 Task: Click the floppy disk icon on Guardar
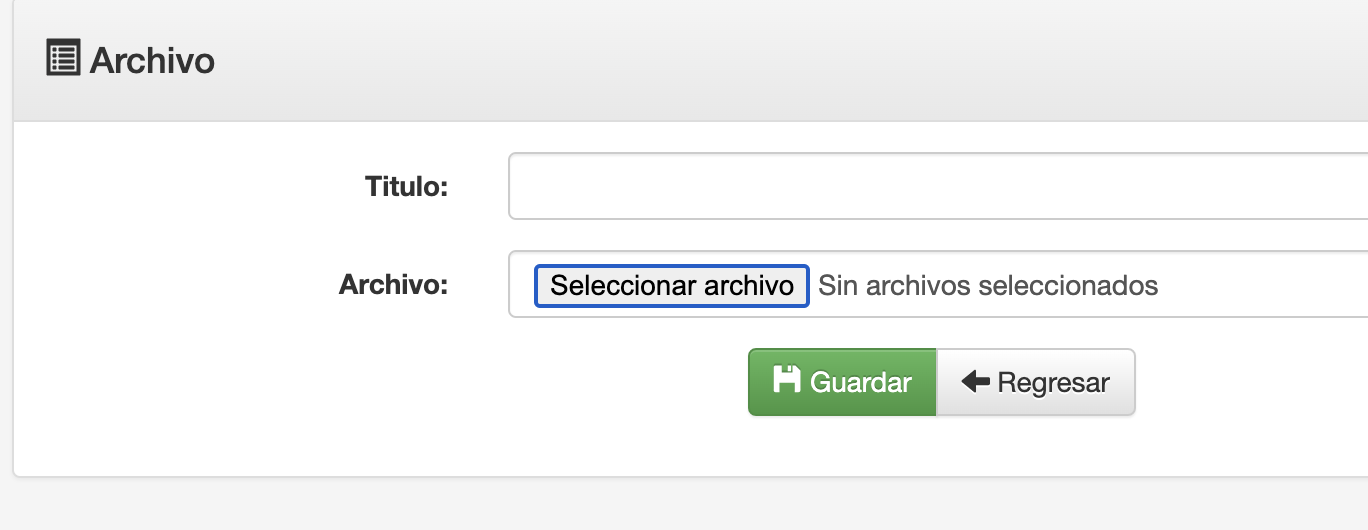[787, 380]
